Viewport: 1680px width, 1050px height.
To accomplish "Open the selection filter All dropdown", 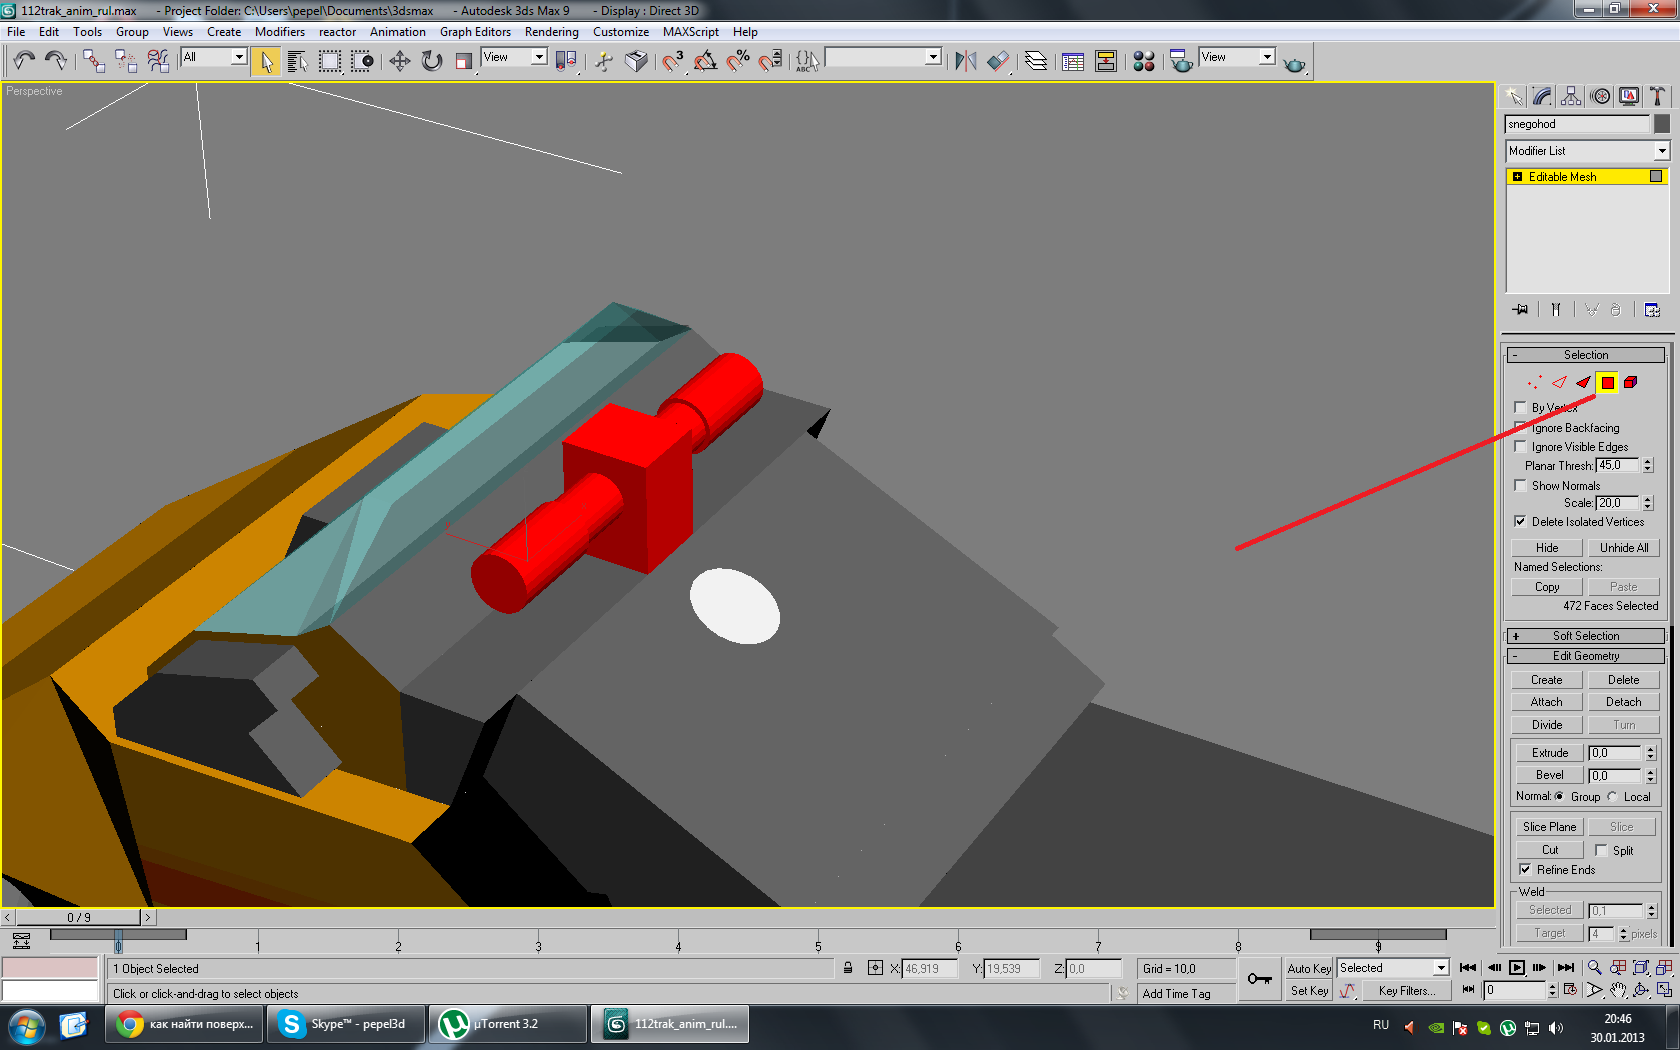I will [239, 57].
